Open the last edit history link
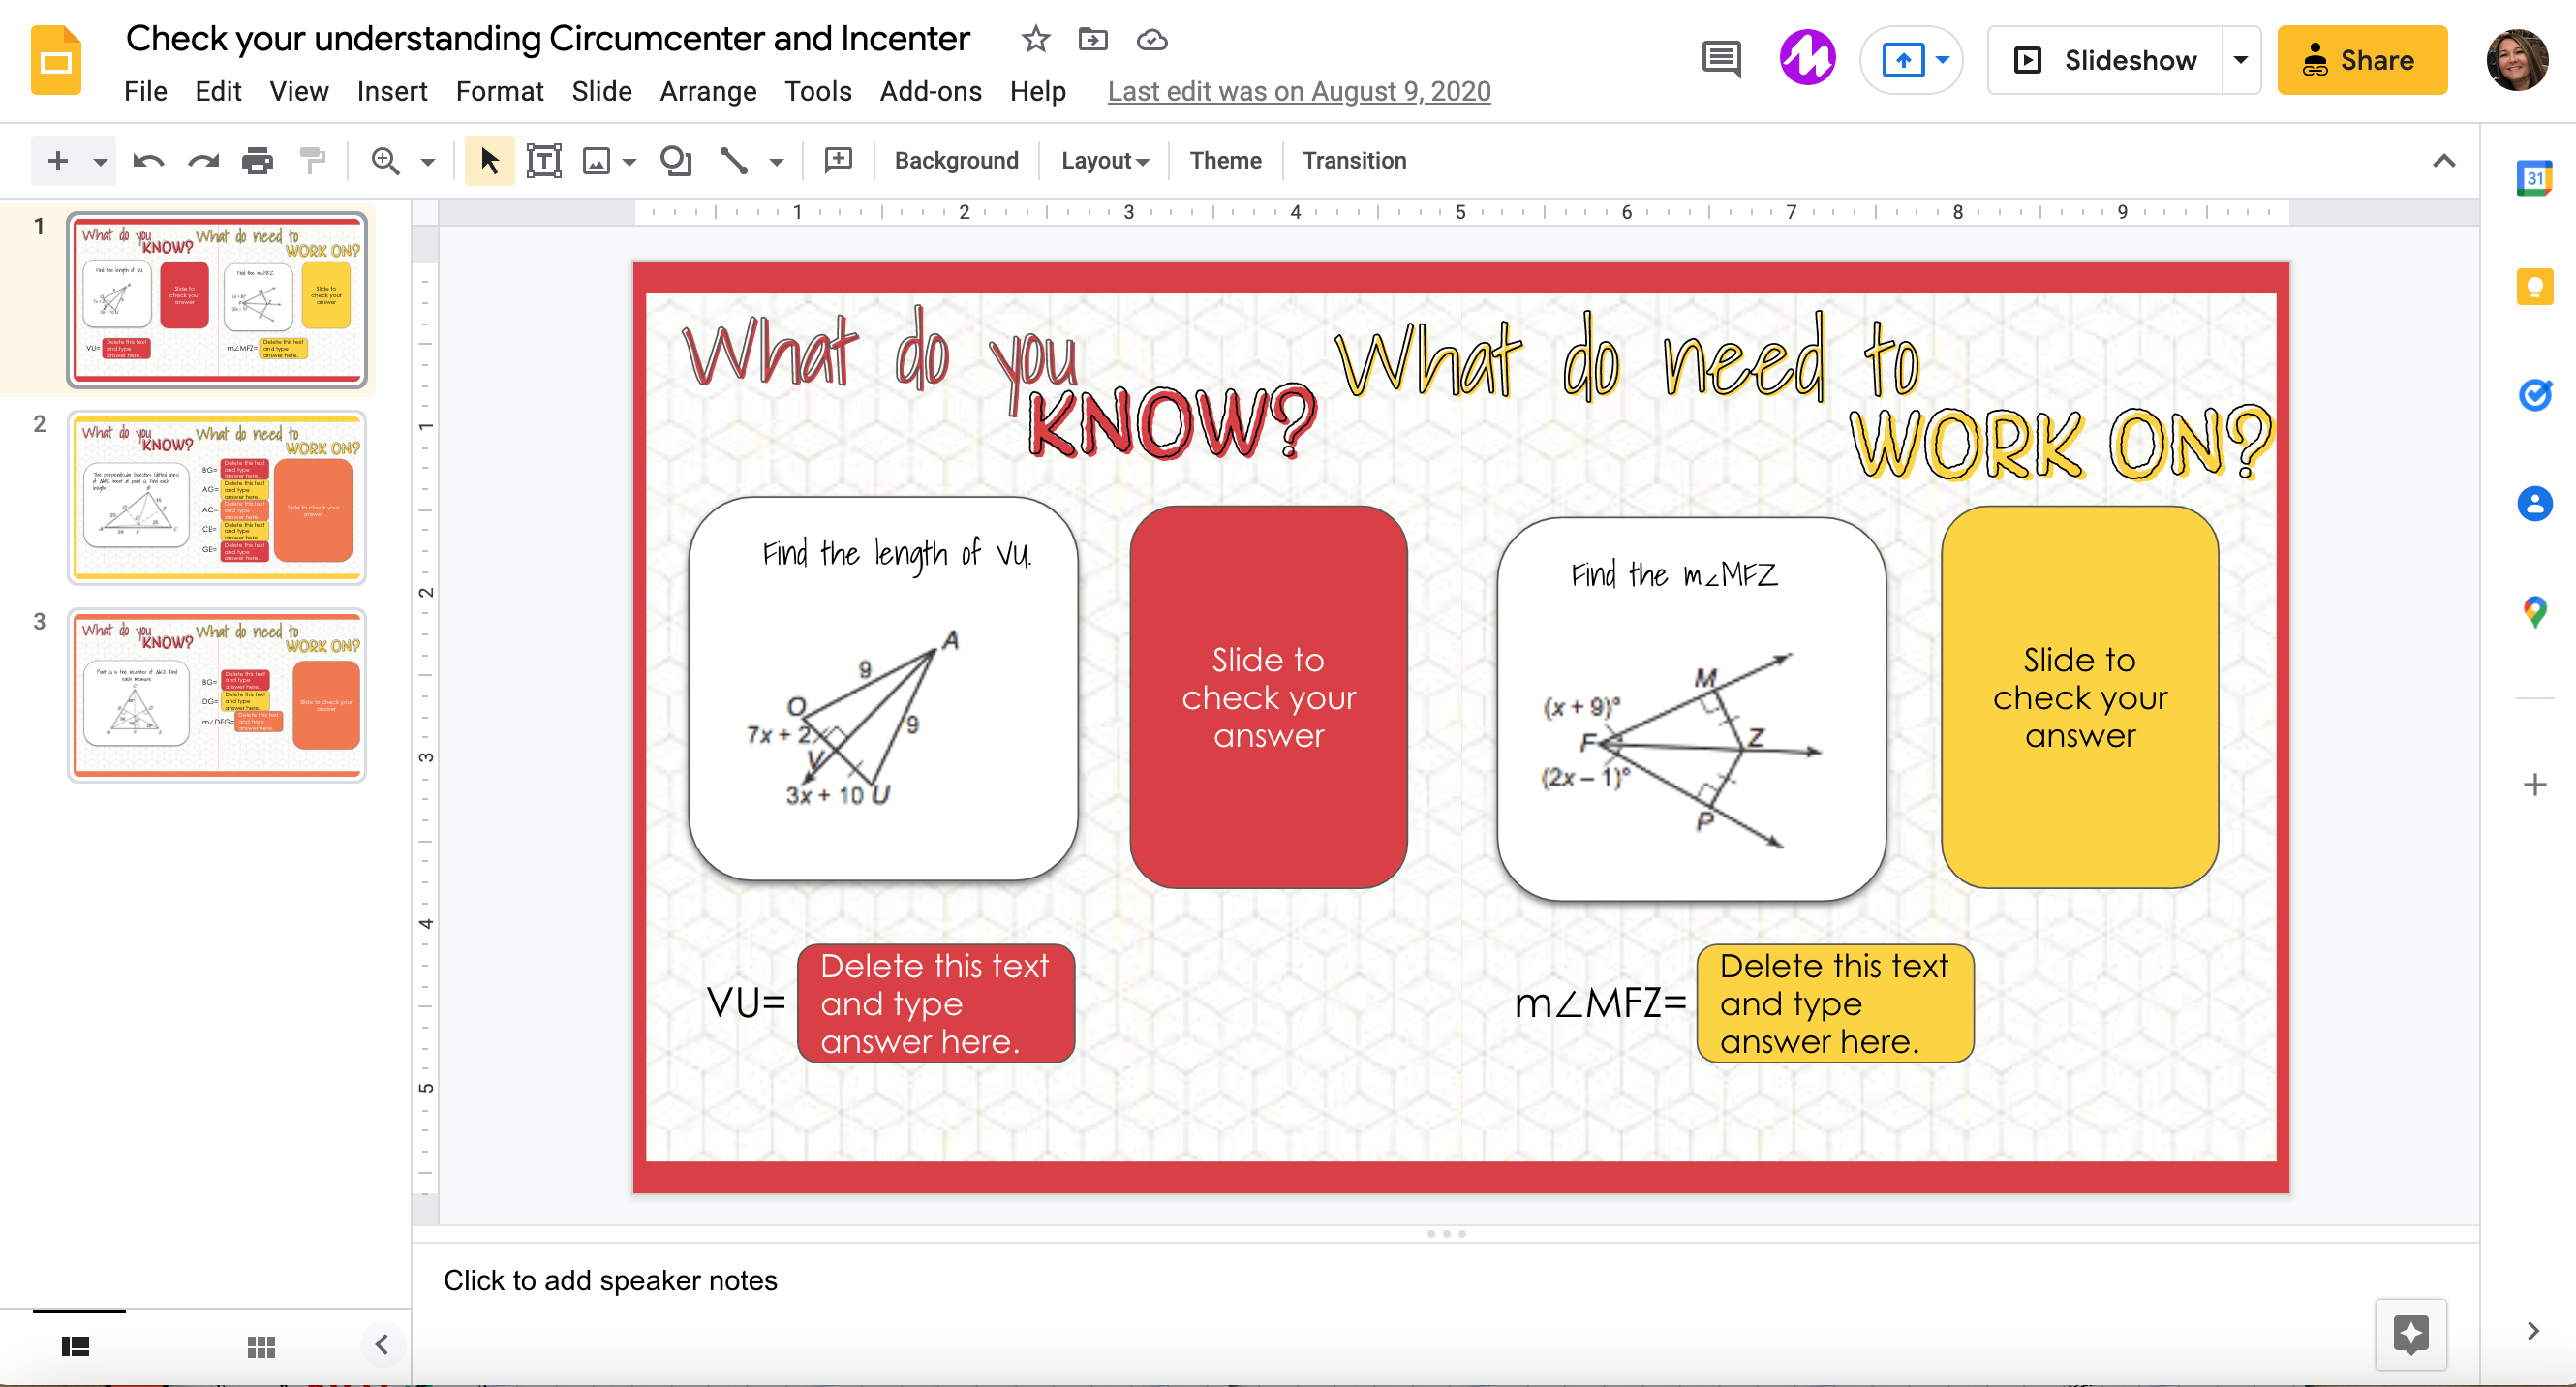Screen dimensions: 2576x1387 tap(1298, 91)
